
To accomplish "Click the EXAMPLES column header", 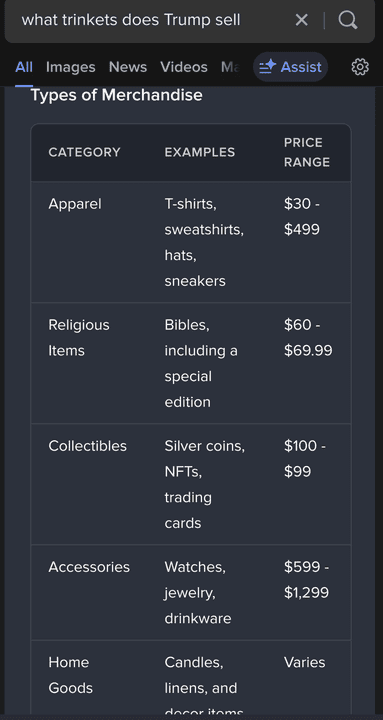I will pos(200,152).
